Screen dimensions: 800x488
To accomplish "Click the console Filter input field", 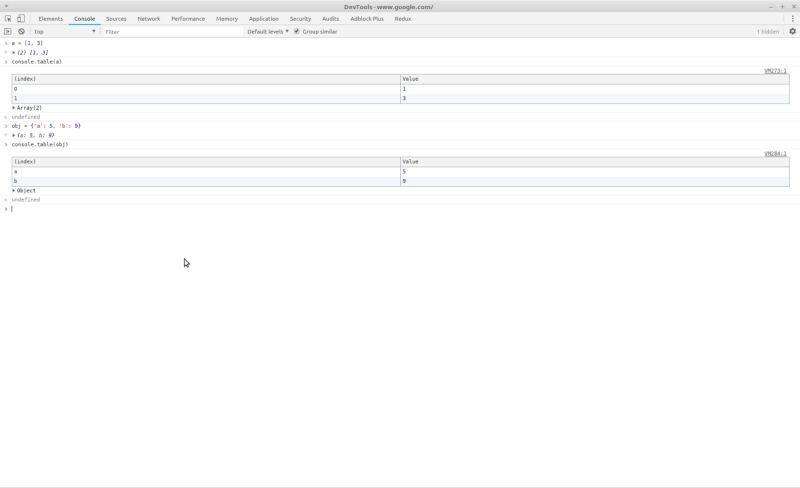I will pos(170,31).
